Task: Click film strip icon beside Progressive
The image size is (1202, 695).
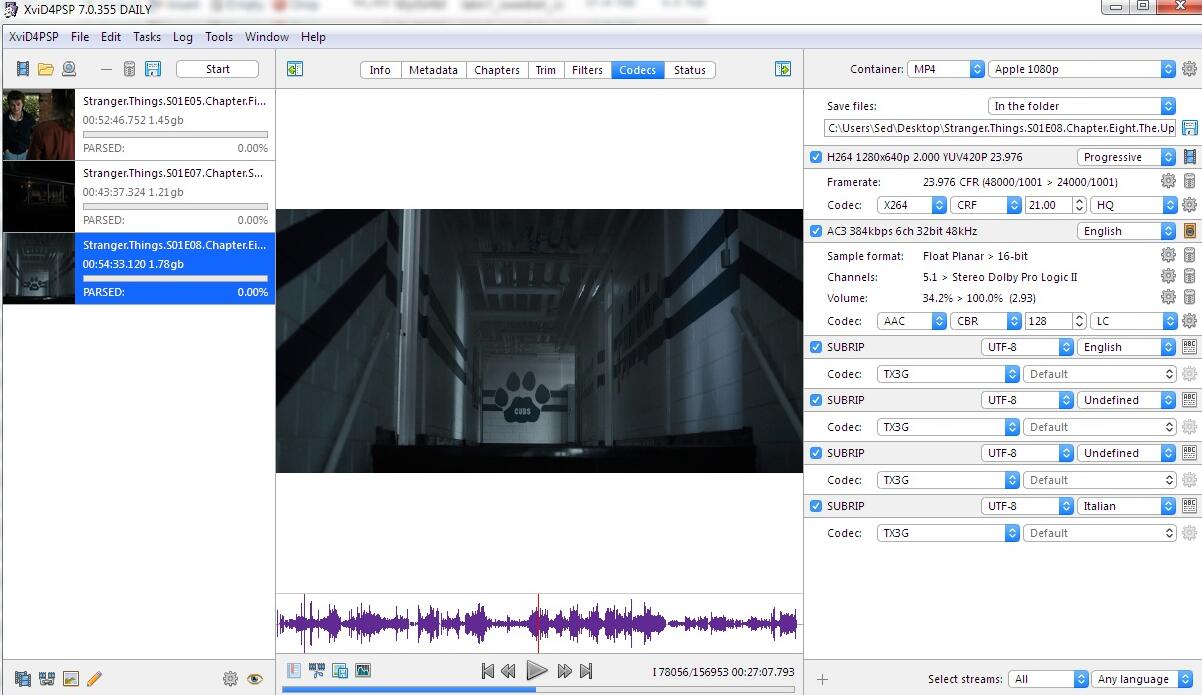Action: (1190, 157)
